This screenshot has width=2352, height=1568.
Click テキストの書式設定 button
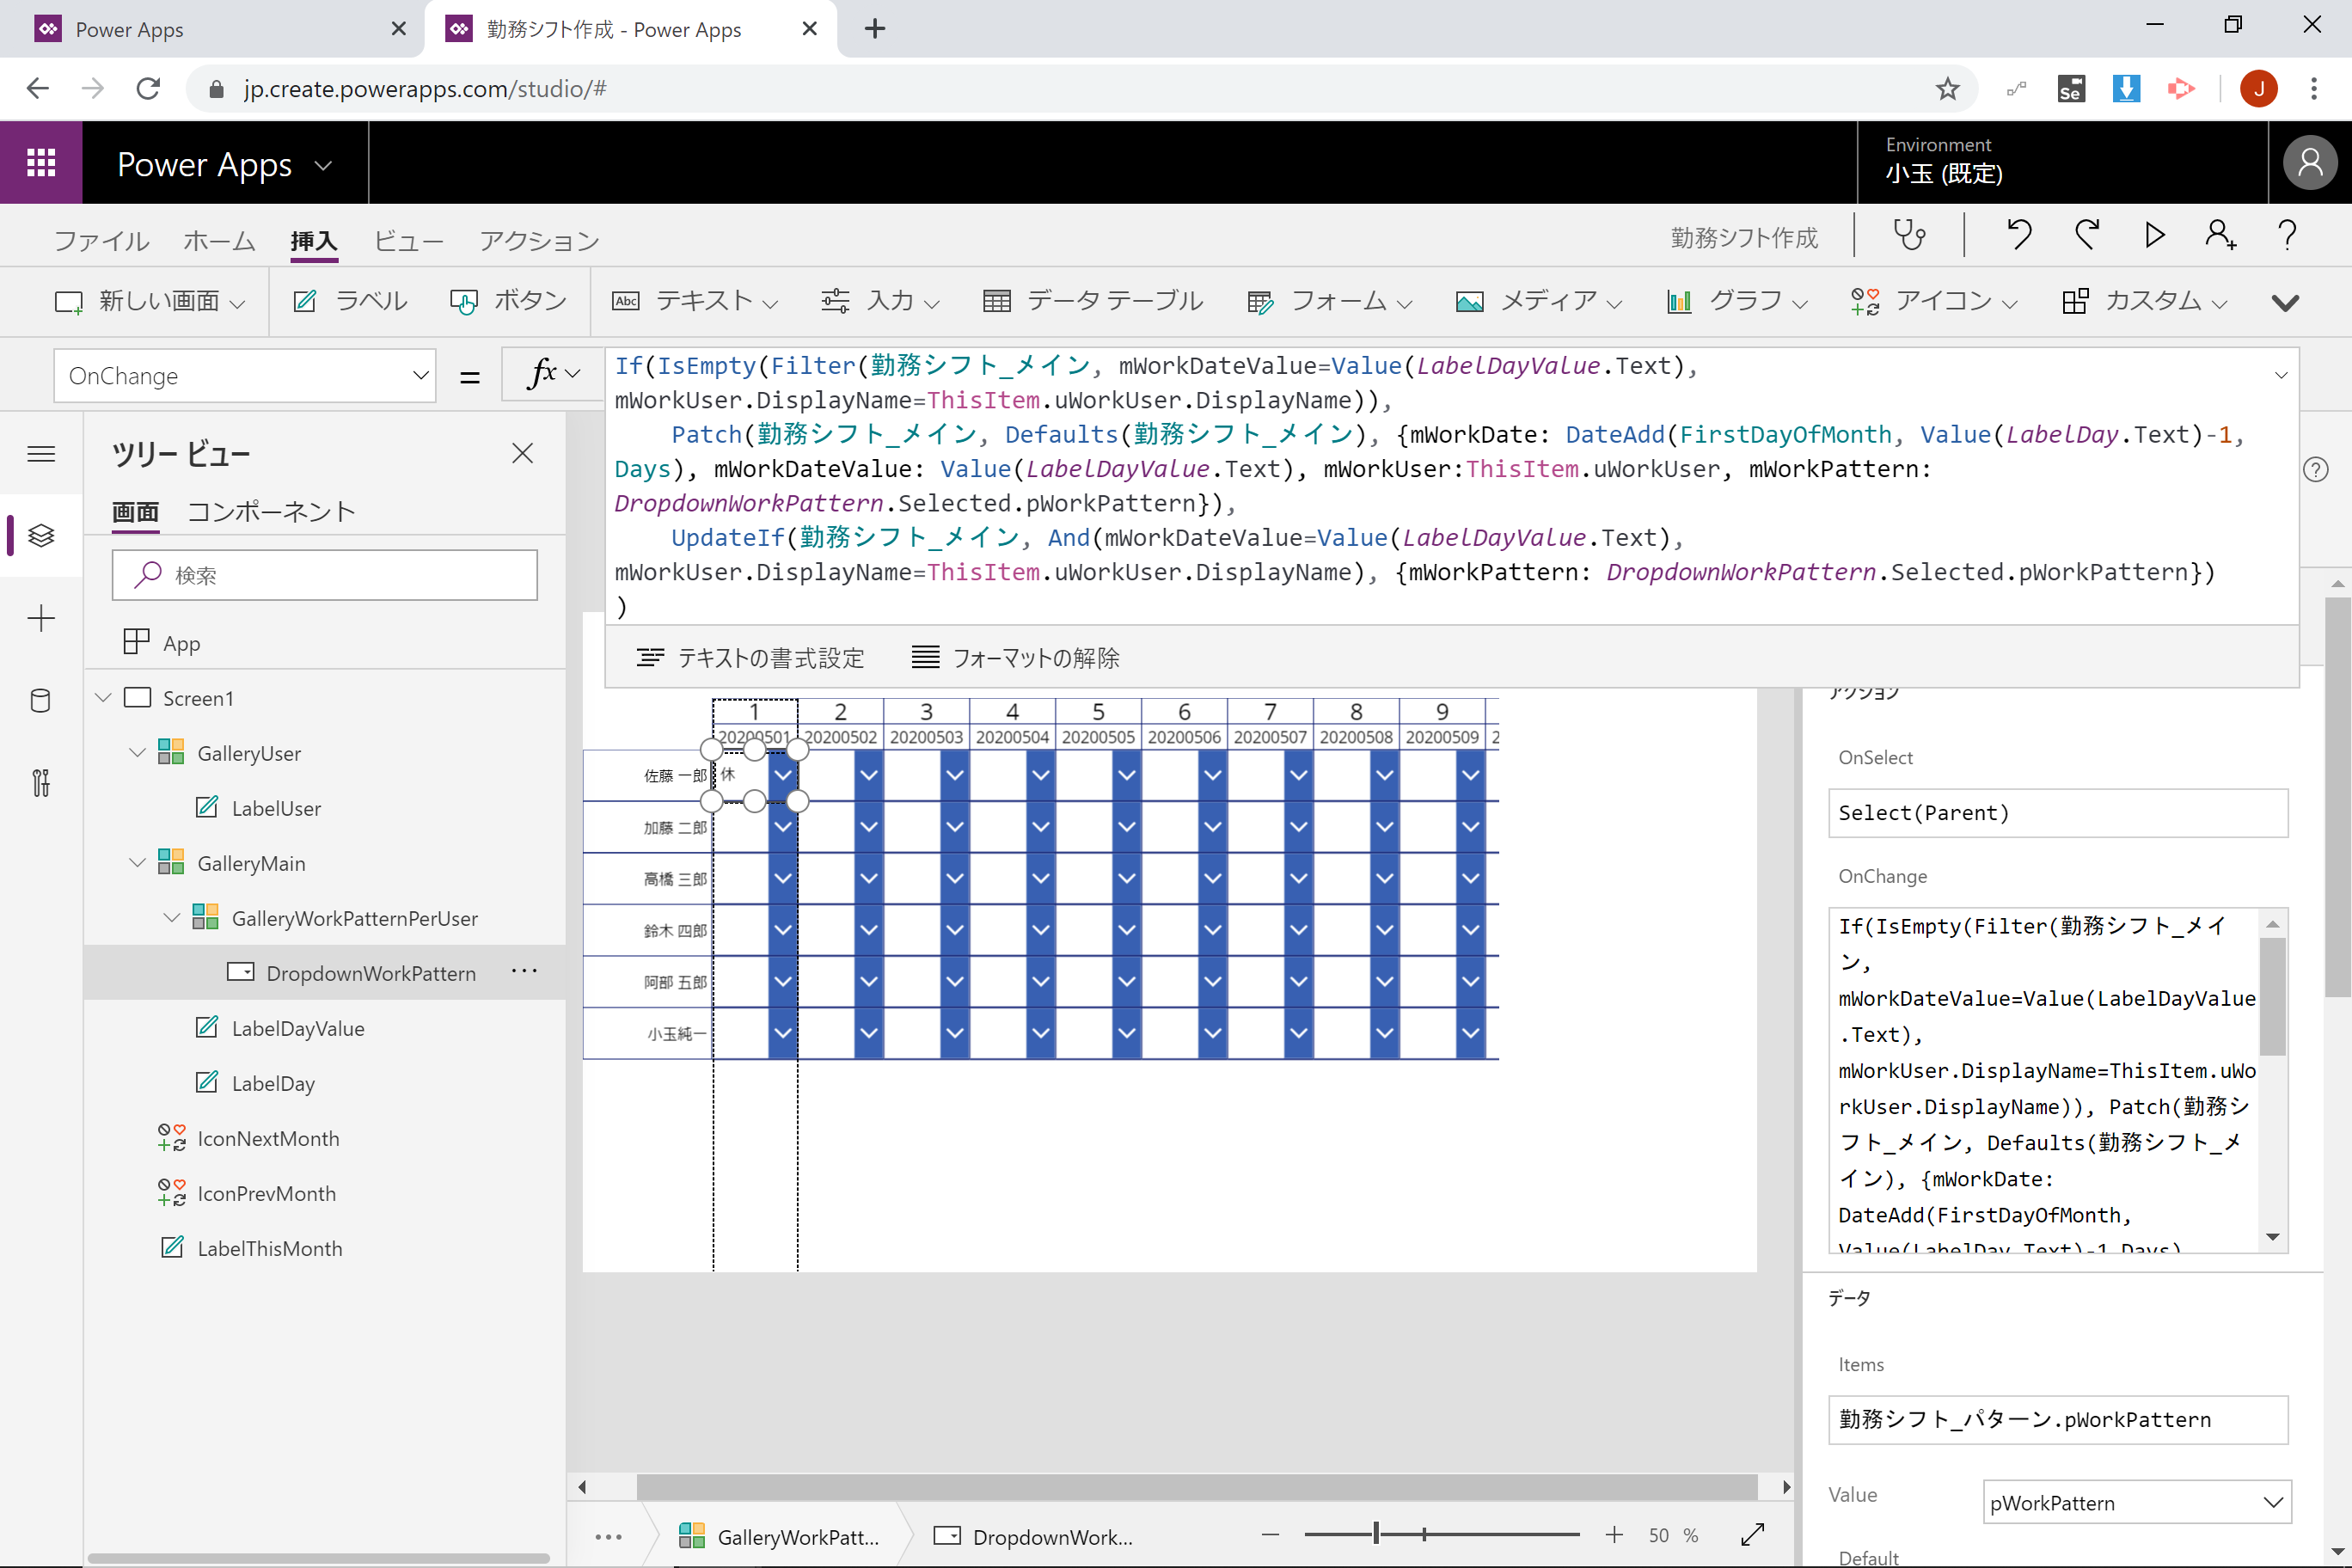tap(750, 658)
